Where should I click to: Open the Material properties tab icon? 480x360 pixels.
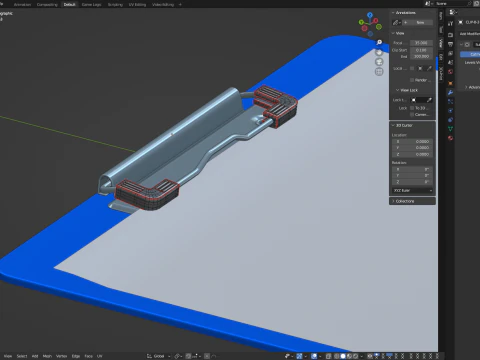pos(450,138)
